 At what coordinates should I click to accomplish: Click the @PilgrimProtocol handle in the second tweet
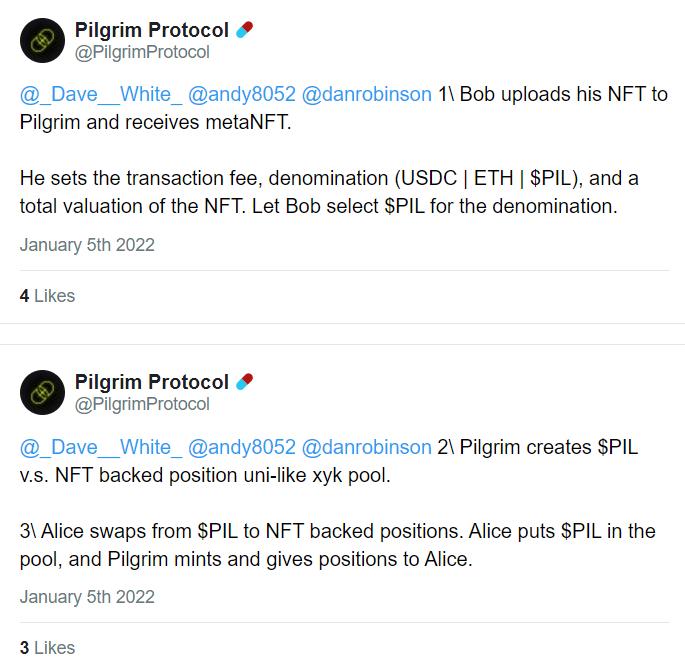pyautogui.click(x=142, y=404)
